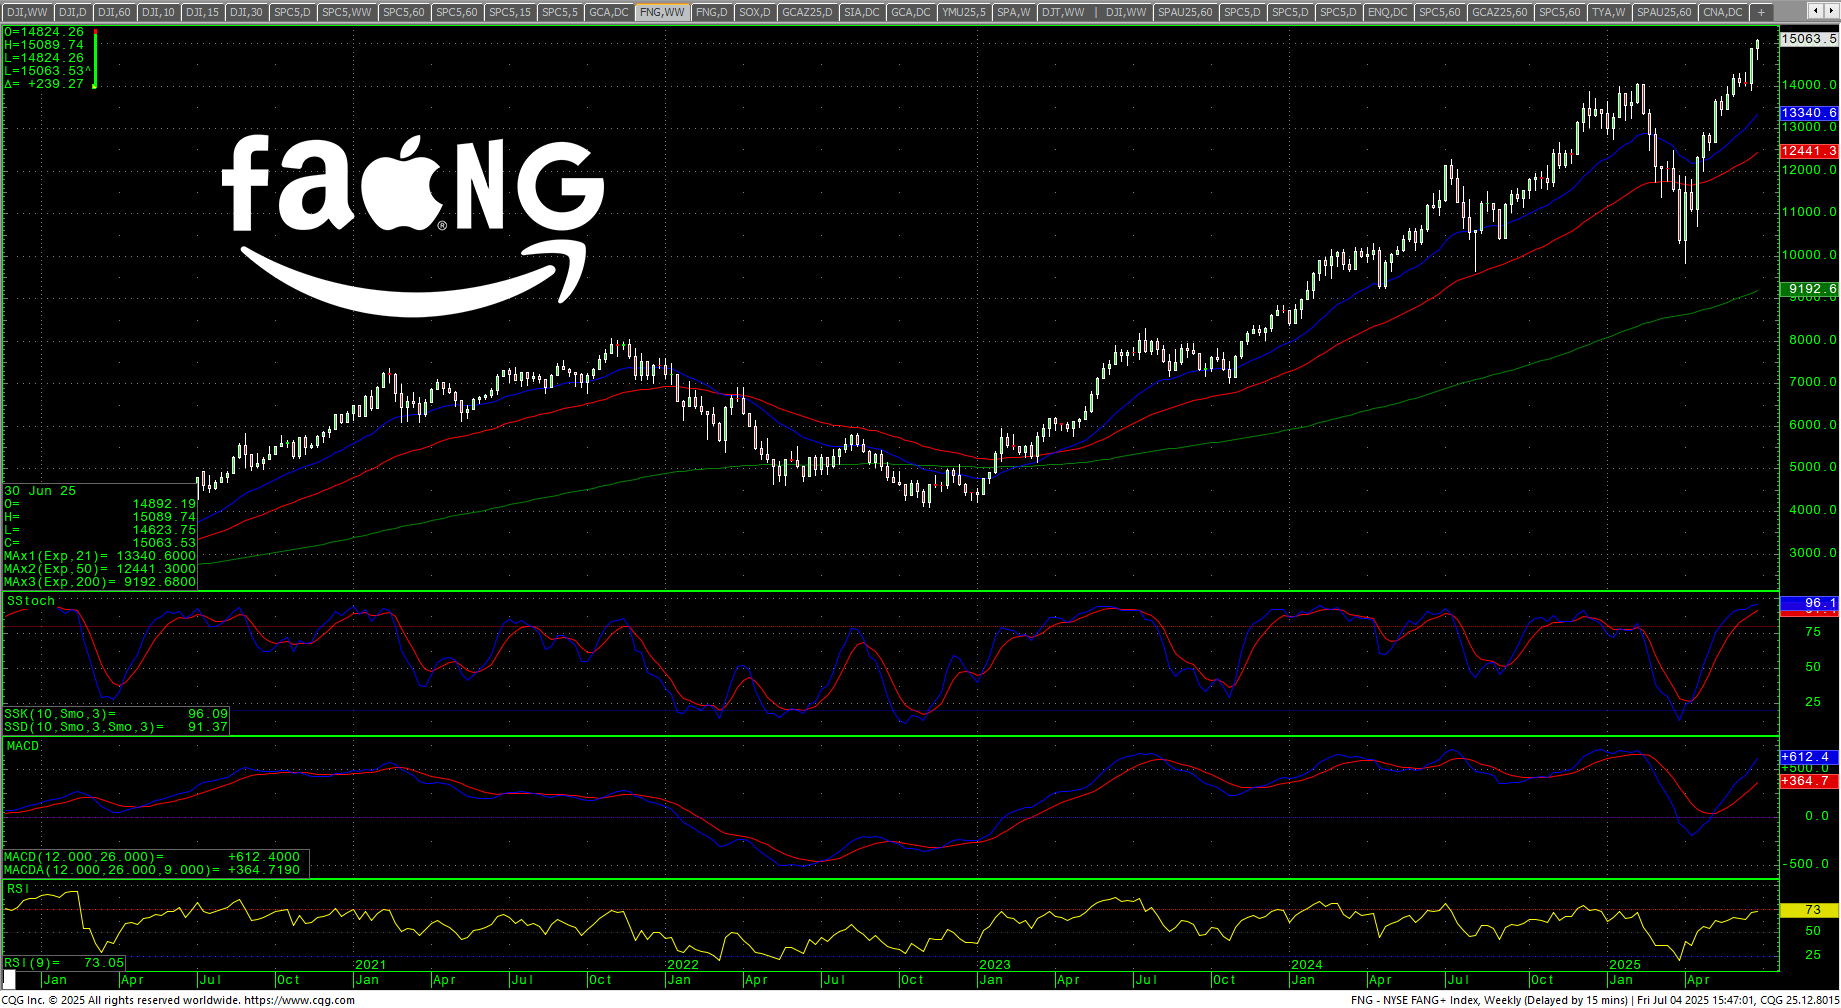Add a new chart tab with plus button

click(1761, 12)
